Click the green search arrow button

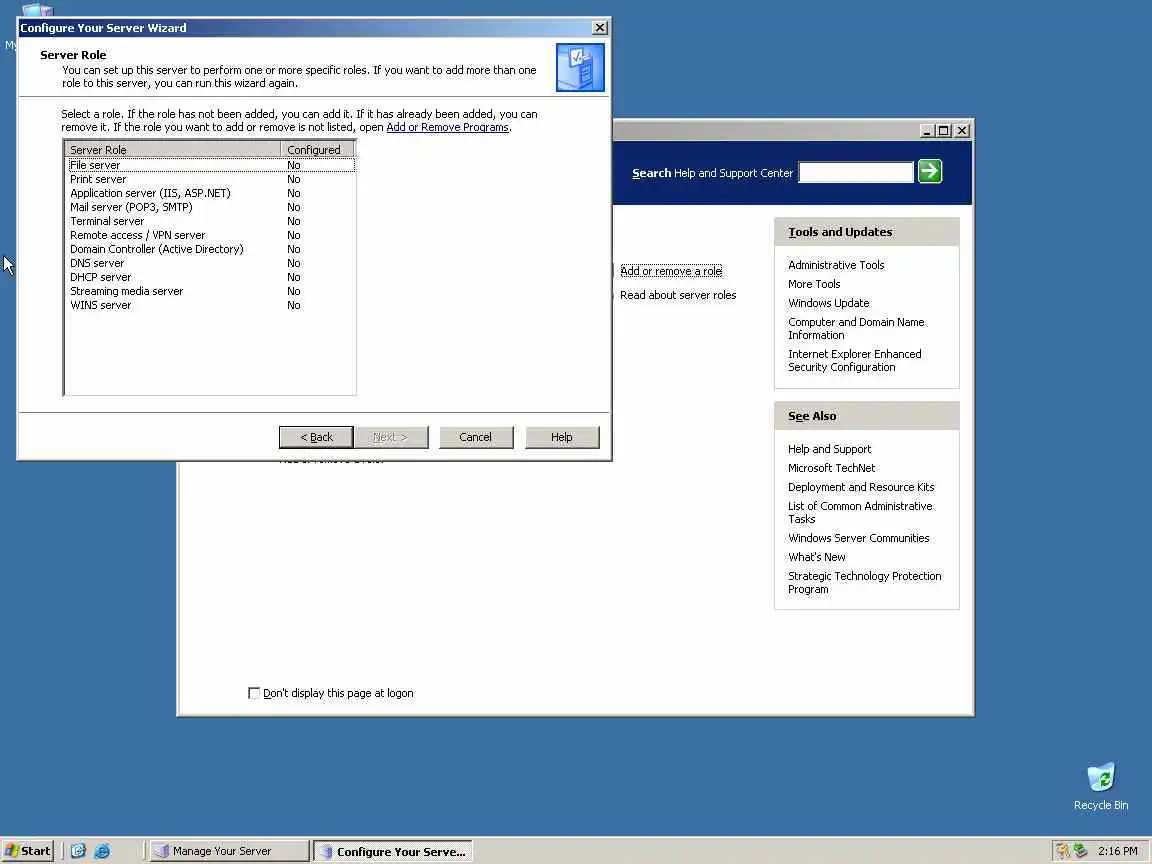point(929,171)
